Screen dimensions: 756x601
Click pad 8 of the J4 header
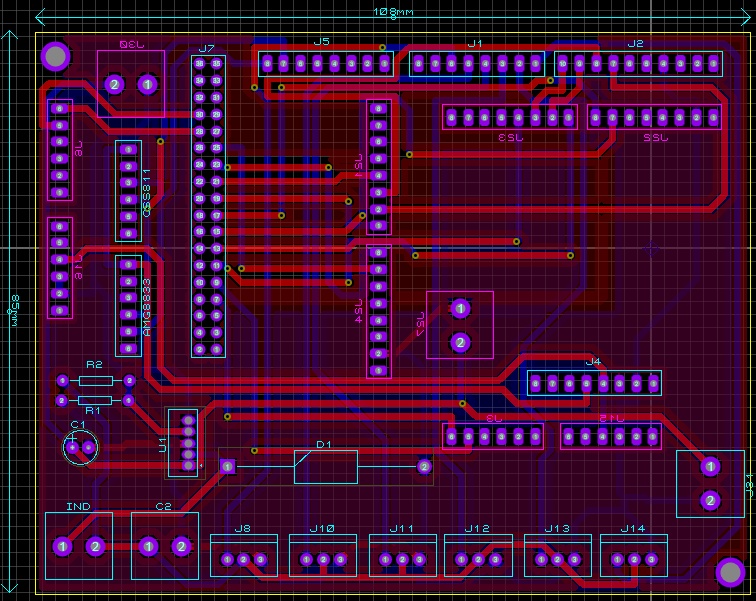(536, 384)
